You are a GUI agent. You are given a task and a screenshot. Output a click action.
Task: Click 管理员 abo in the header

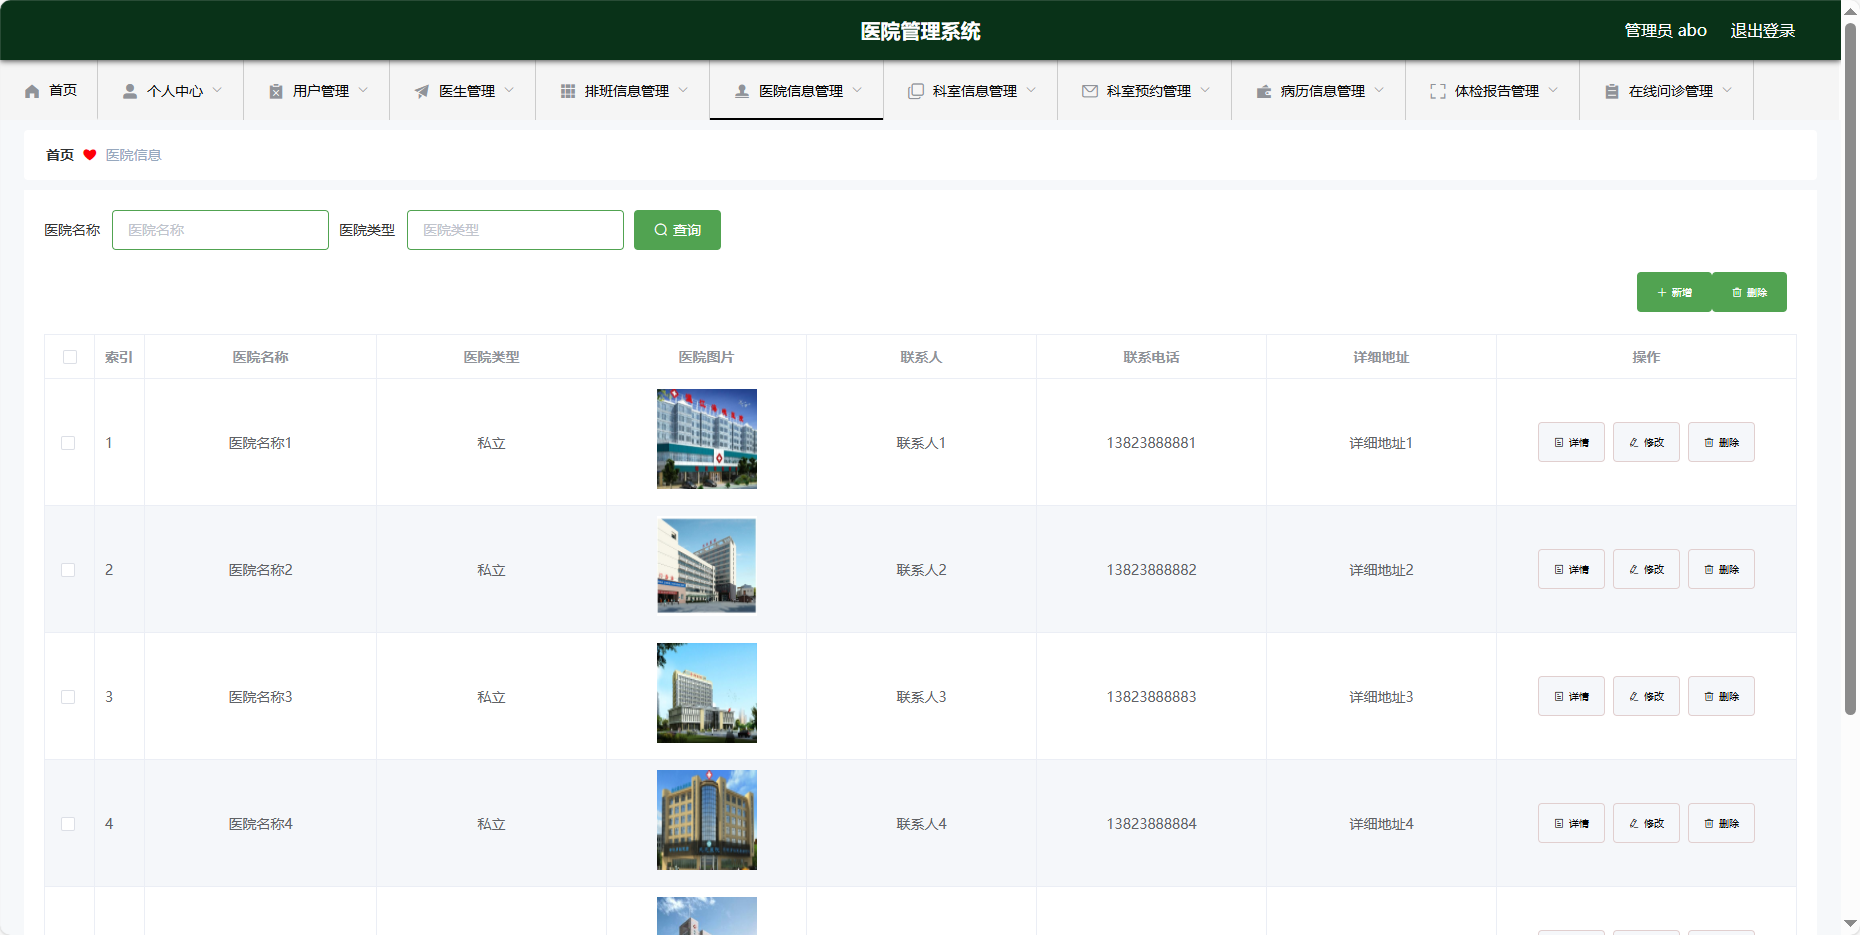(1665, 31)
